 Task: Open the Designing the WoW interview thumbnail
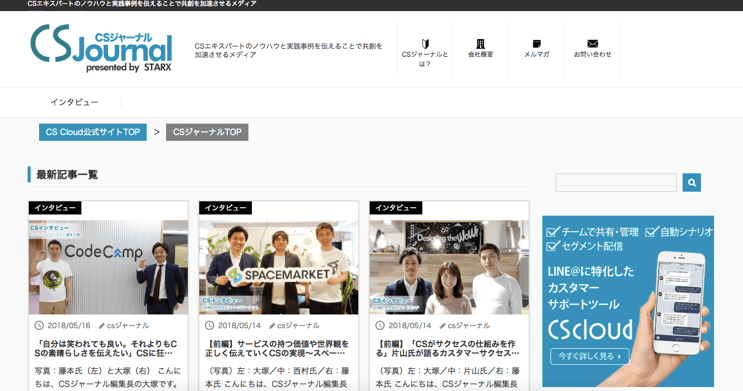pyautogui.click(x=449, y=267)
